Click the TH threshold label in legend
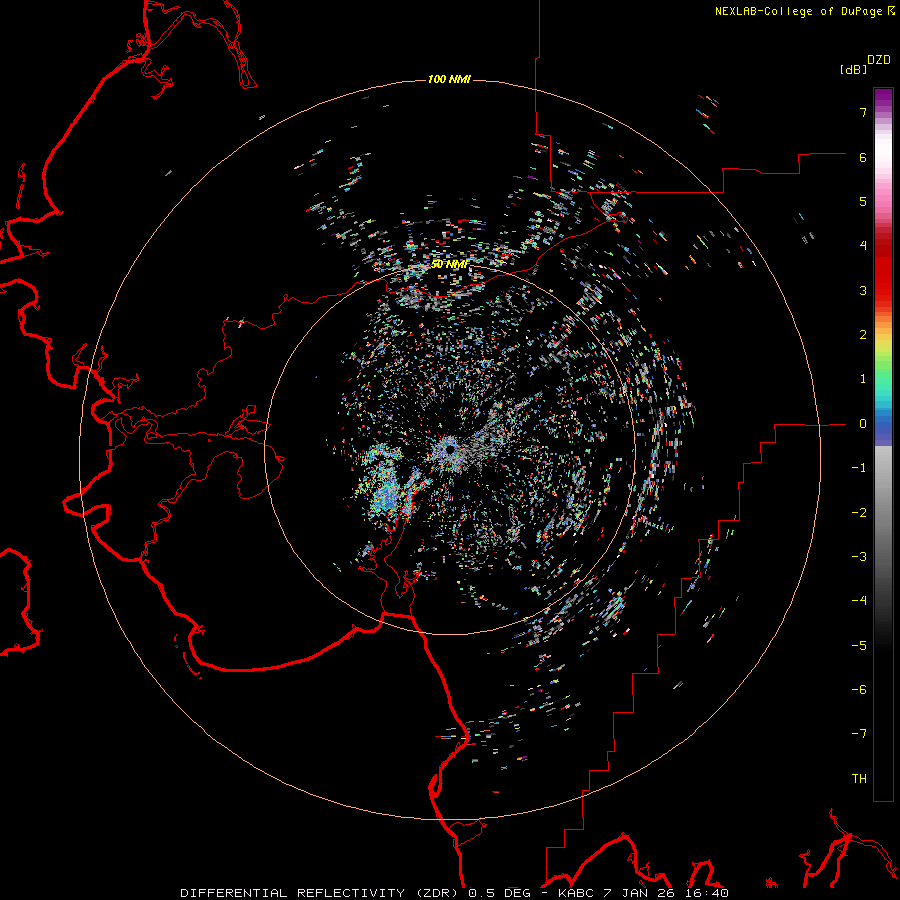This screenshot has width=900, height=900. pos(859,779)
